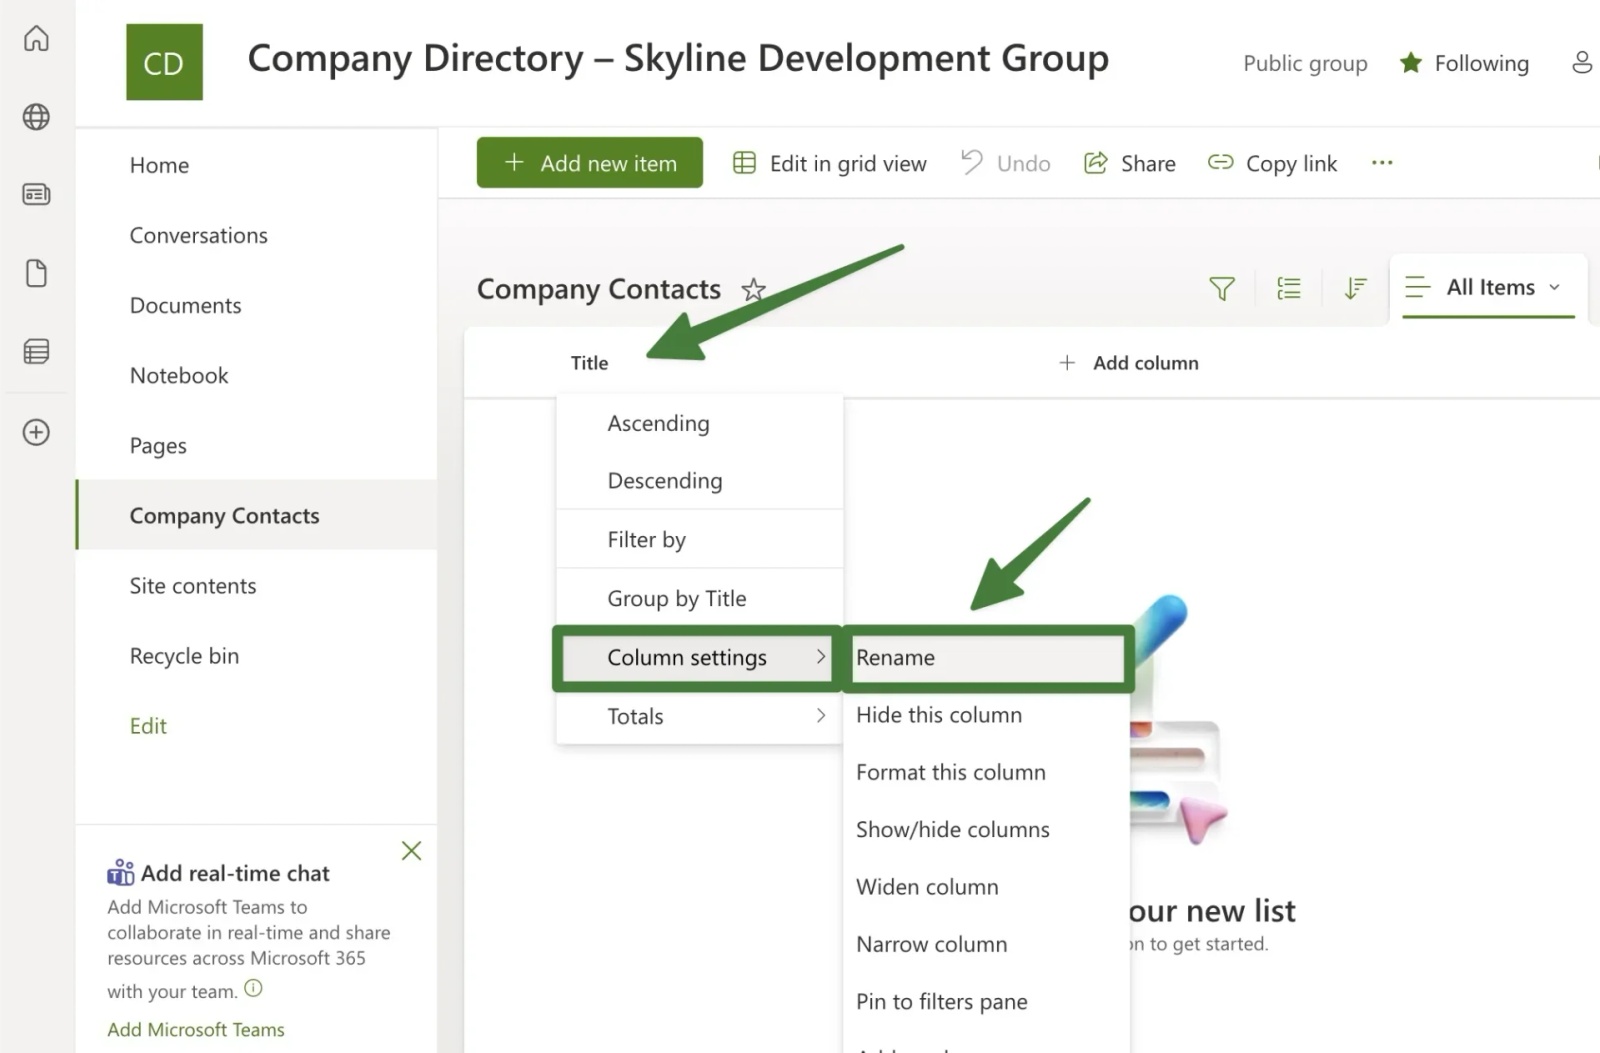Select Descending sort option

click(x=699, y=480)
